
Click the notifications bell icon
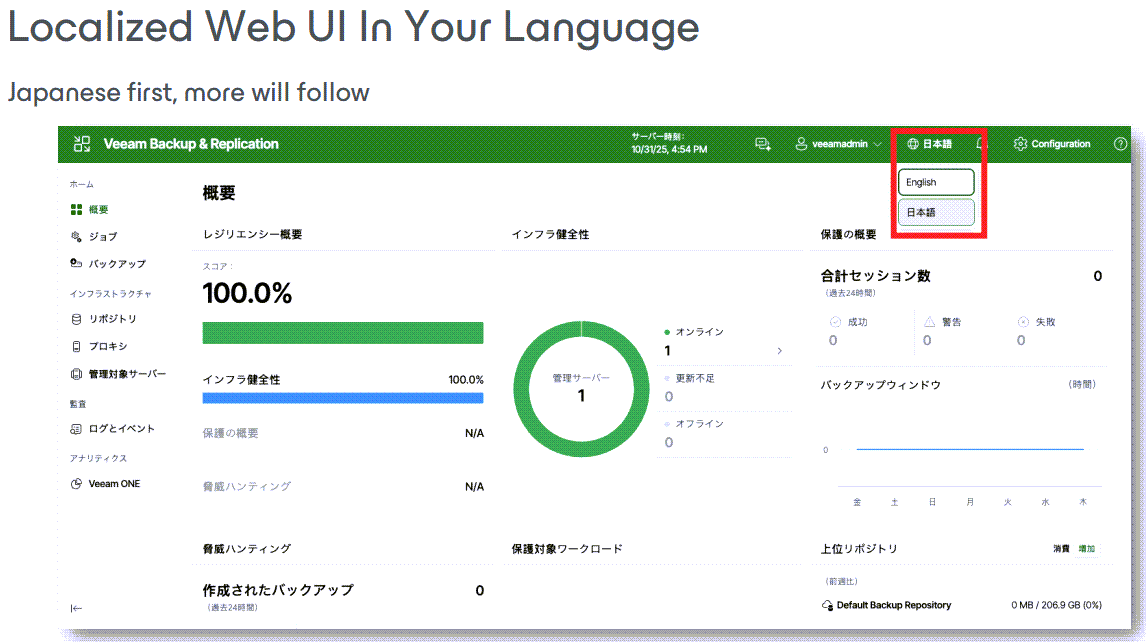pyautogui.click(x=981, y=144)
